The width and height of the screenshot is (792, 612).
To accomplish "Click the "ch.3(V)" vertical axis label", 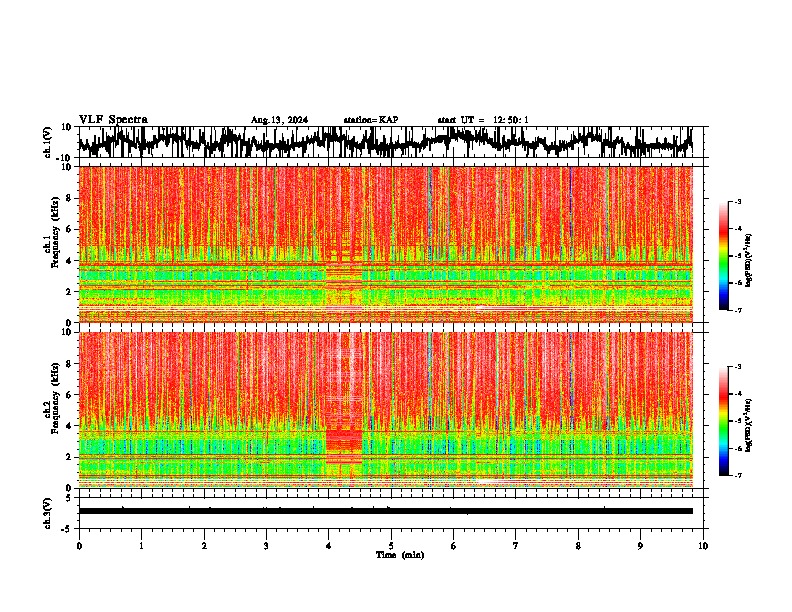I will (48, 513).
